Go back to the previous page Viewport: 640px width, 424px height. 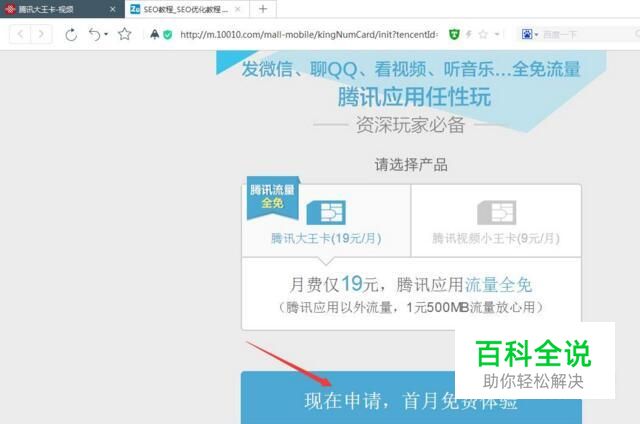pyautogui.click(x=20, y=34)
